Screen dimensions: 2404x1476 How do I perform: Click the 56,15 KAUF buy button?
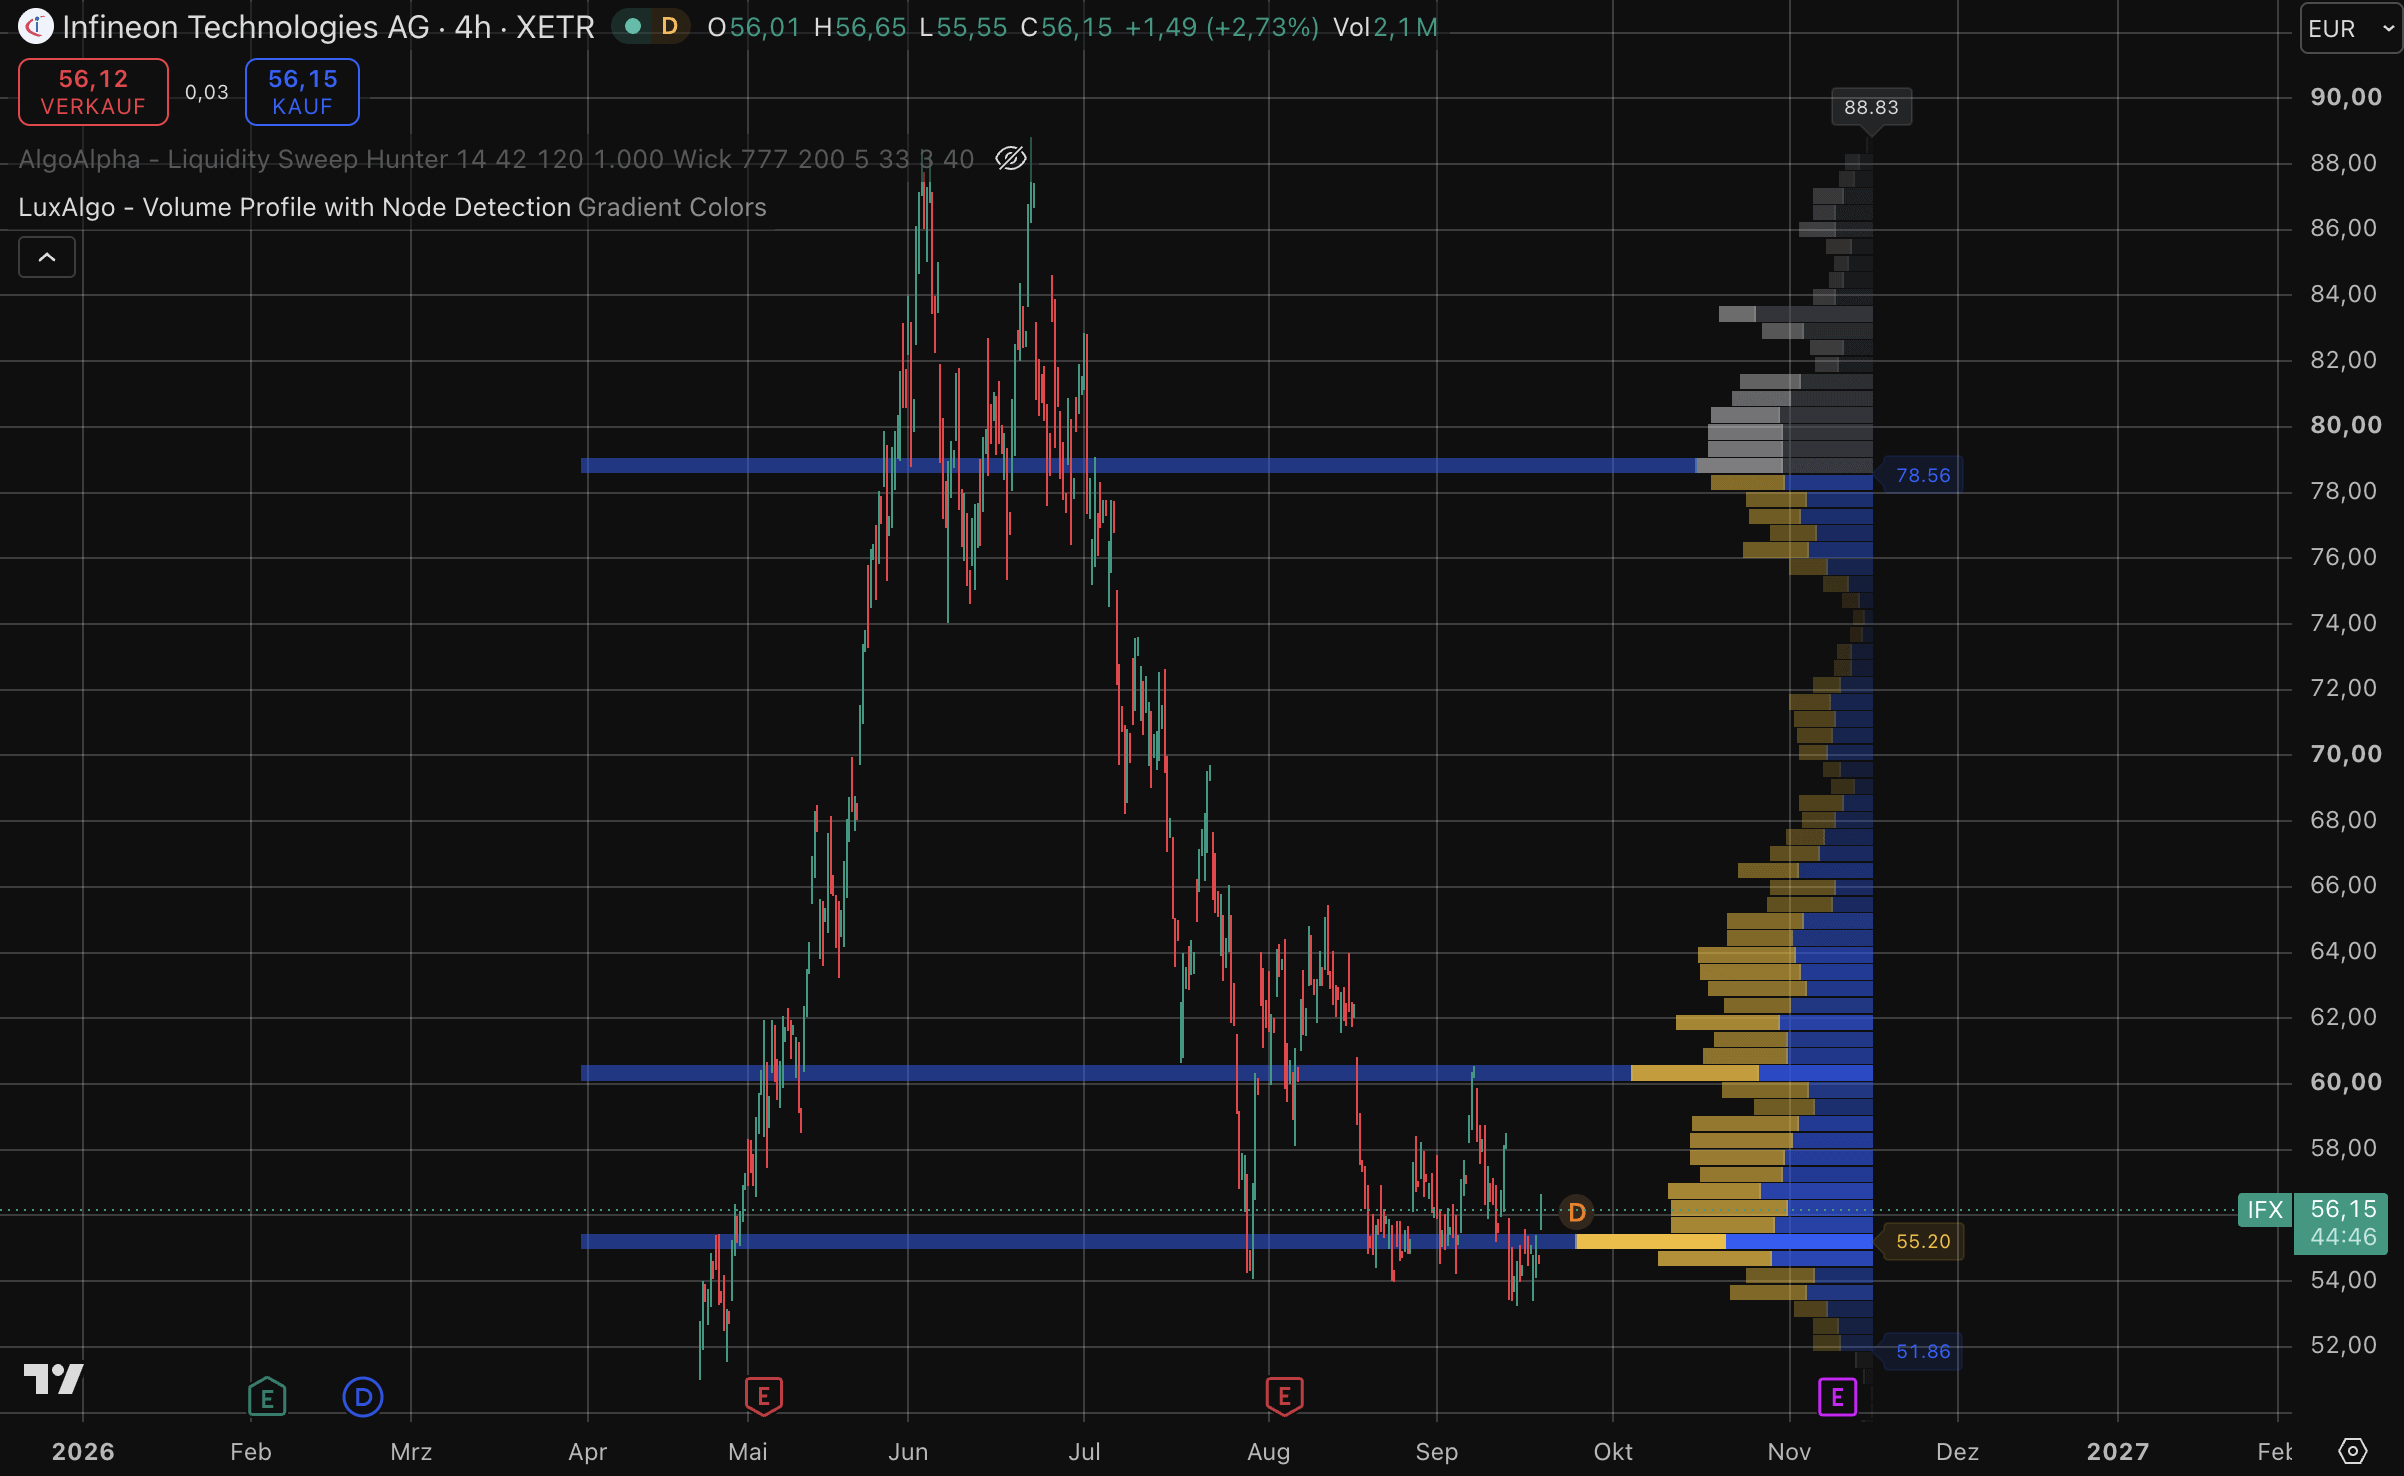click(303, 92)
